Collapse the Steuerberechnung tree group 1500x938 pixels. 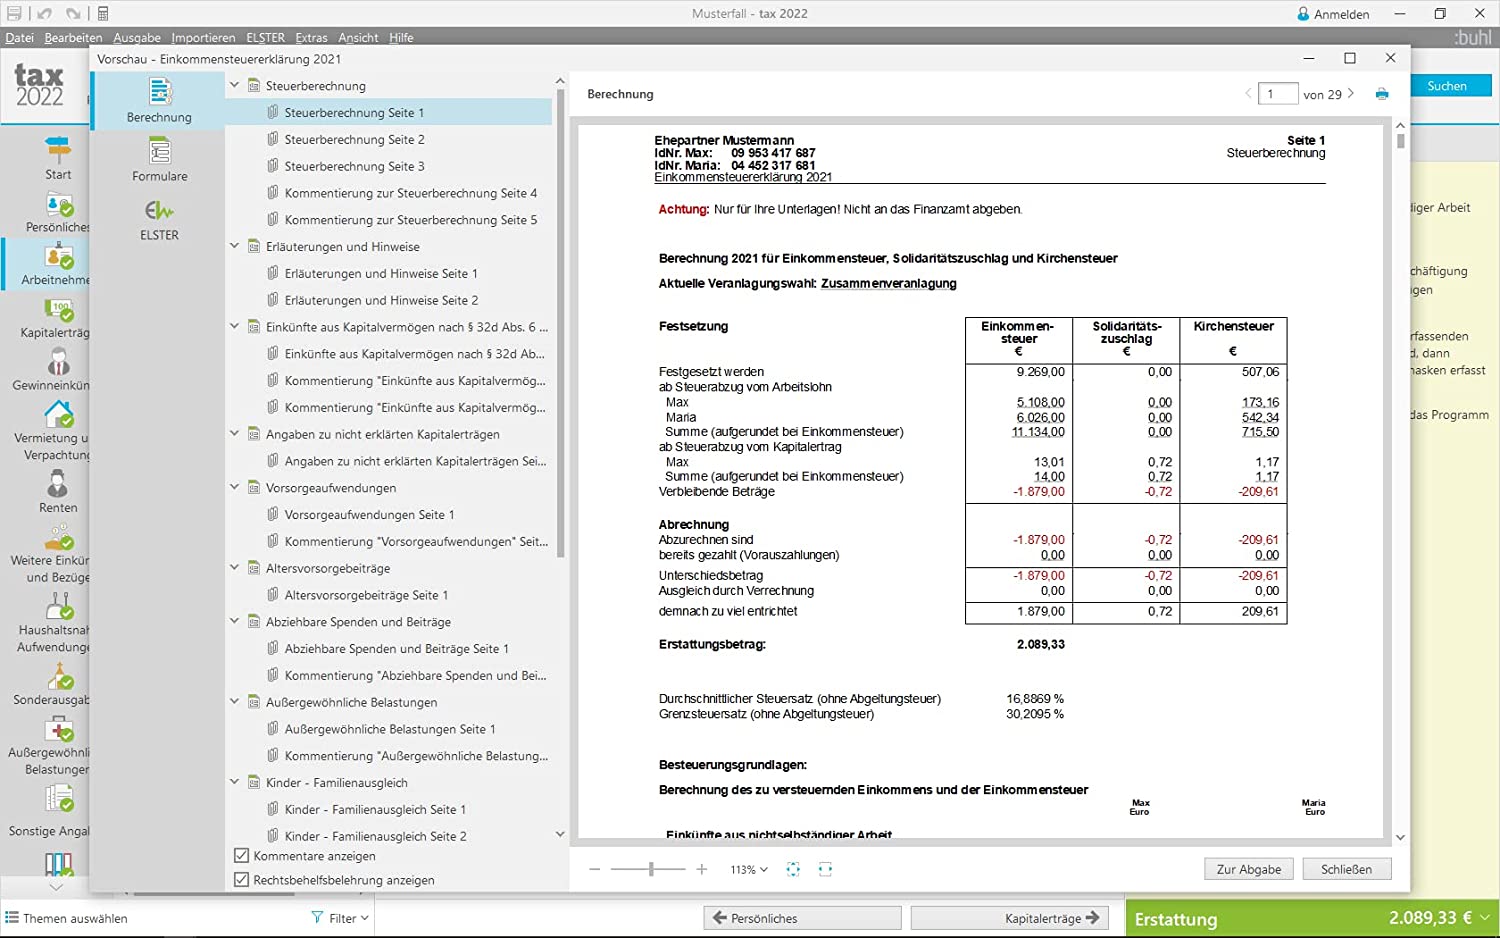234,85
